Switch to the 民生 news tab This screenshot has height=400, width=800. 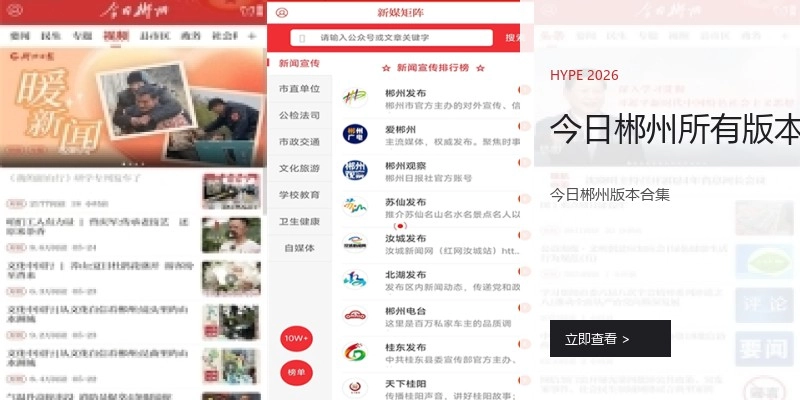pyautogui.click(x=51, y=36)
